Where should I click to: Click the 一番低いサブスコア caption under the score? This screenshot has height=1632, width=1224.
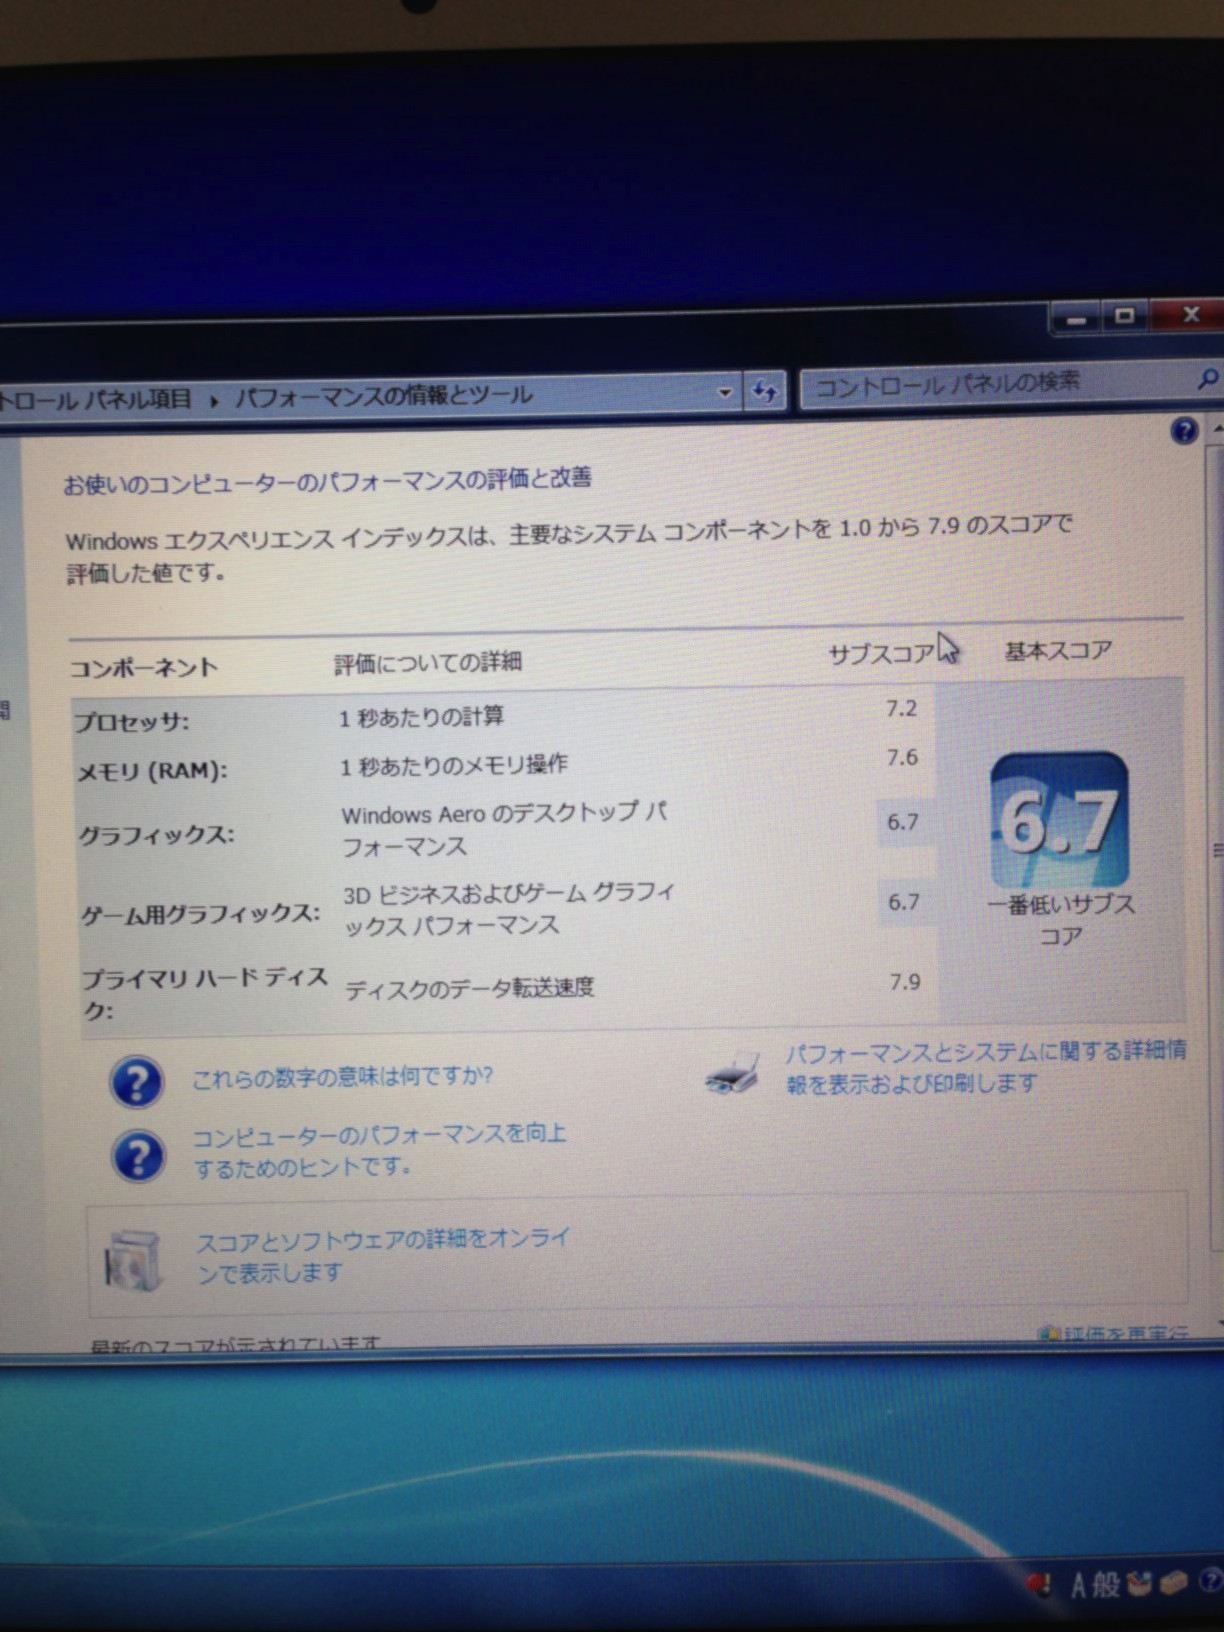tap(1061, 920)
